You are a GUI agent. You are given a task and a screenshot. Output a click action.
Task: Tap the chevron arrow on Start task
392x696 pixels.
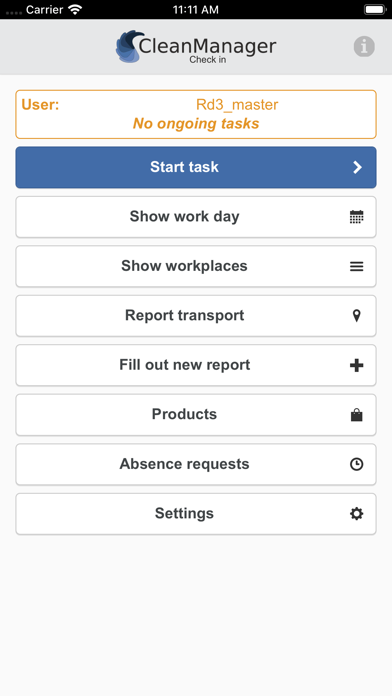click(357, 167)
